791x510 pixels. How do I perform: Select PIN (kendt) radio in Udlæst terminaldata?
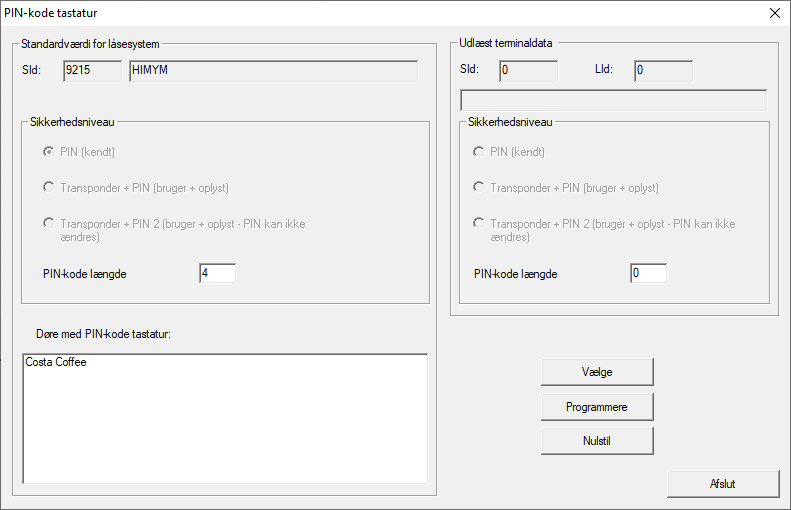pyautogui.click(x=479, y=152)
